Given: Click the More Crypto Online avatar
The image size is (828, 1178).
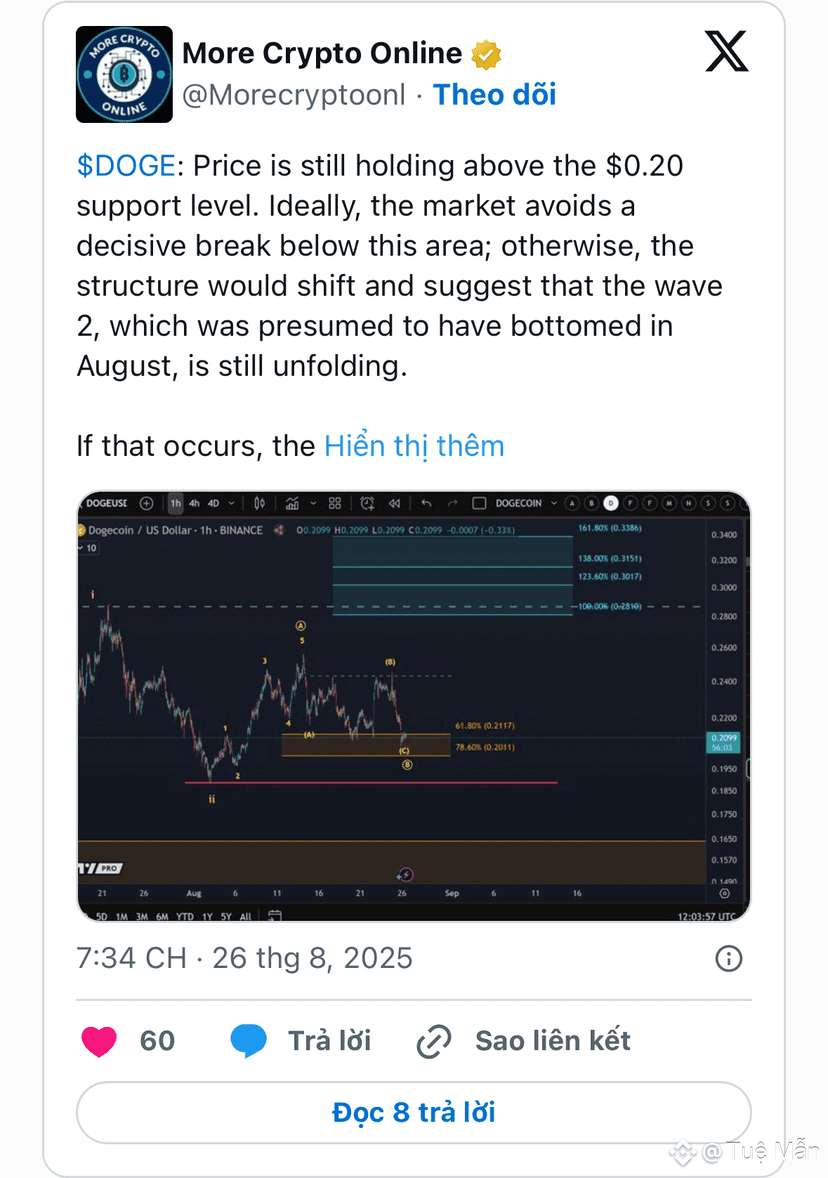Looking at the screenshot, I should point(124,74).
